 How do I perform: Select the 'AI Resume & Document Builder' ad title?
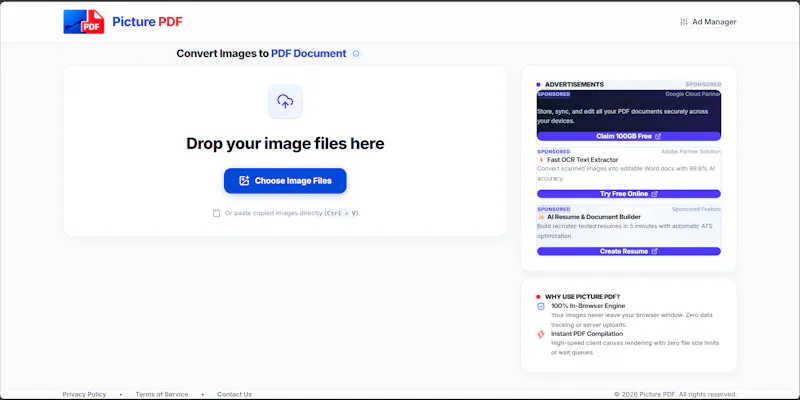[594, 217]
